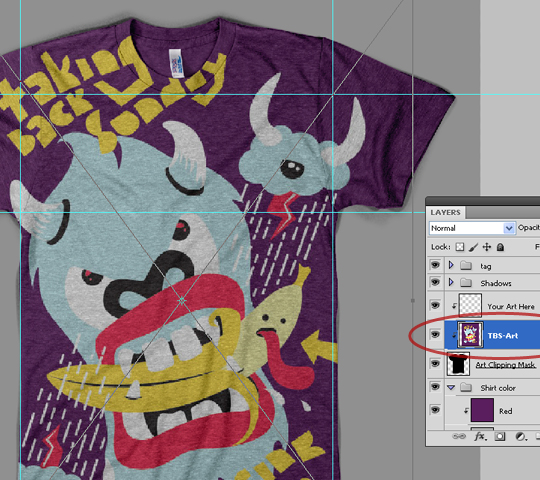Click the lock all padlock icon
The width and height of the screenshot is (540, 480).
pyautogui.click(x=500, y=247)
